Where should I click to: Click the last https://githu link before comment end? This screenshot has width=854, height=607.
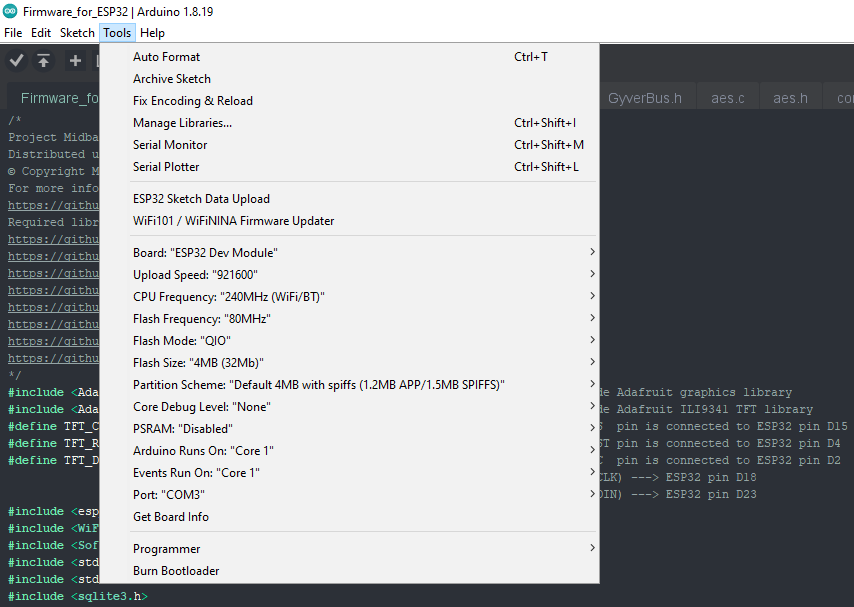(x=53, y=359)
